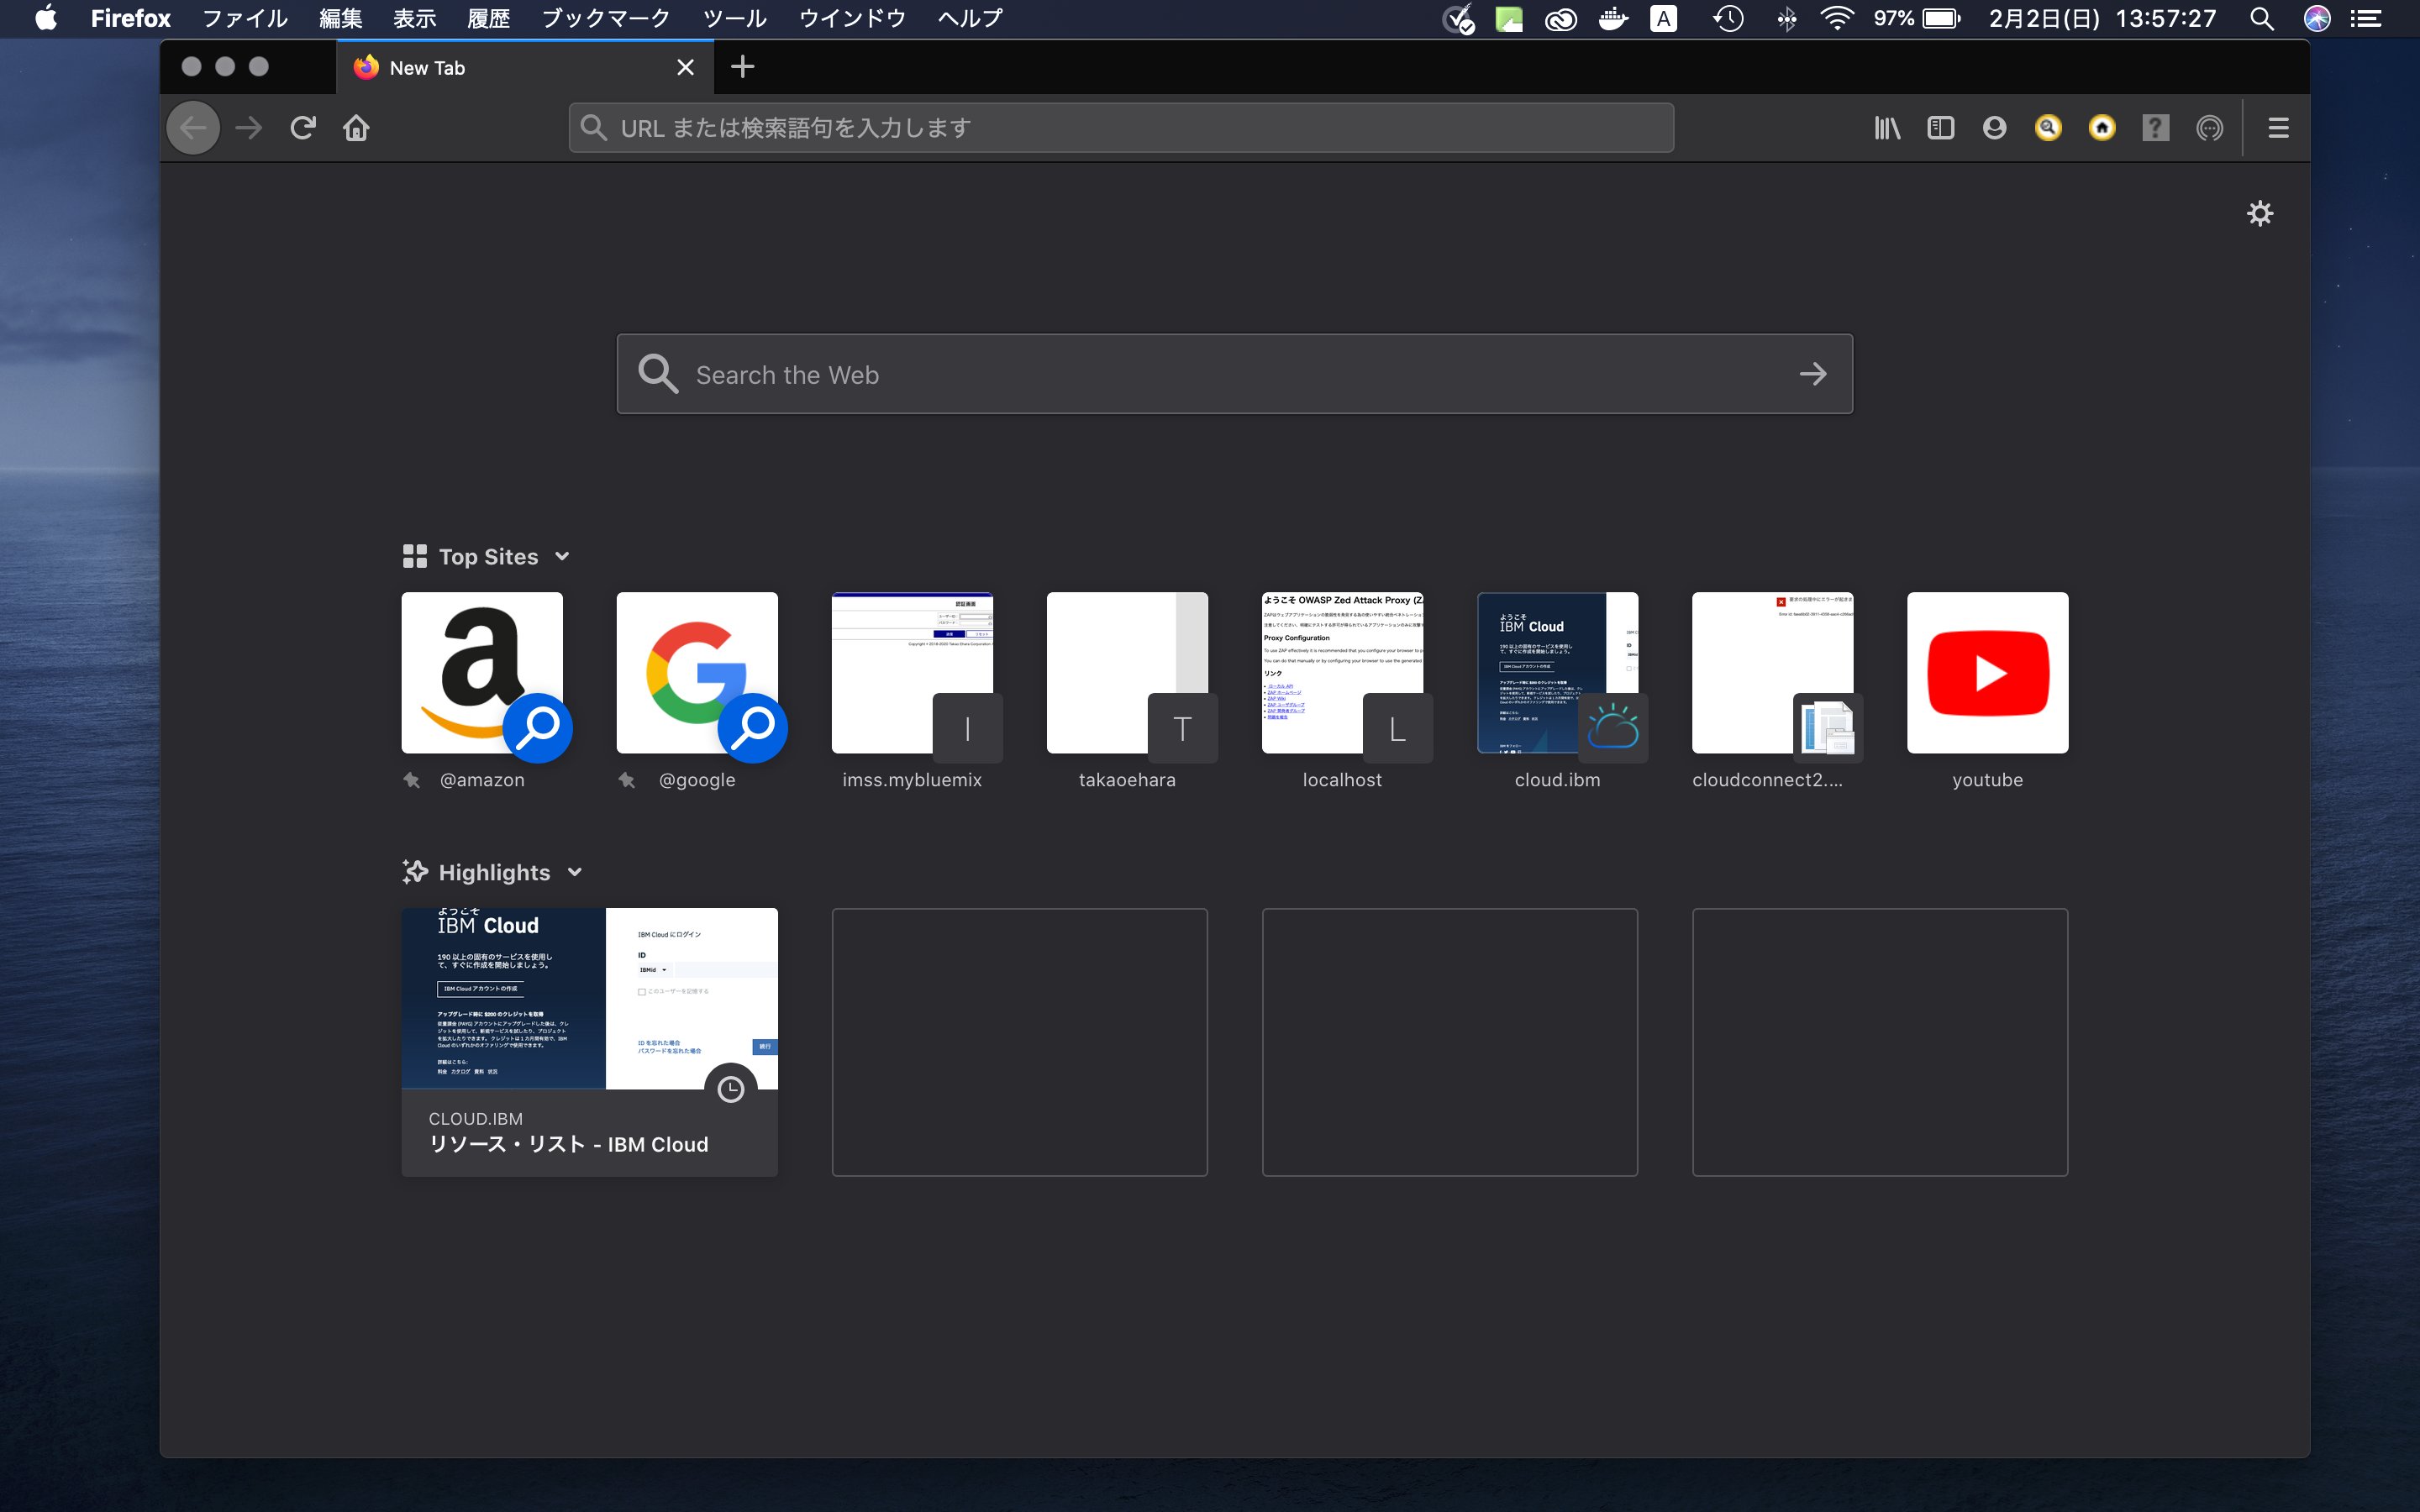Collapse the Highlights section
The image size is (2420, 1512).
[x=575, y=872]
